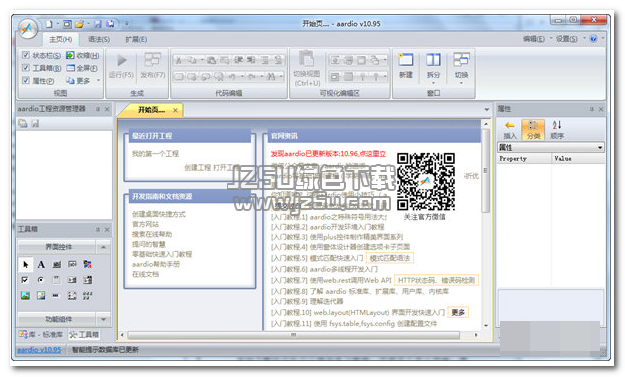This screenshot has width=625, height=377.
Task: Collapse the 界面控件 section with up arrow
Action: click(x=103, y=247)
